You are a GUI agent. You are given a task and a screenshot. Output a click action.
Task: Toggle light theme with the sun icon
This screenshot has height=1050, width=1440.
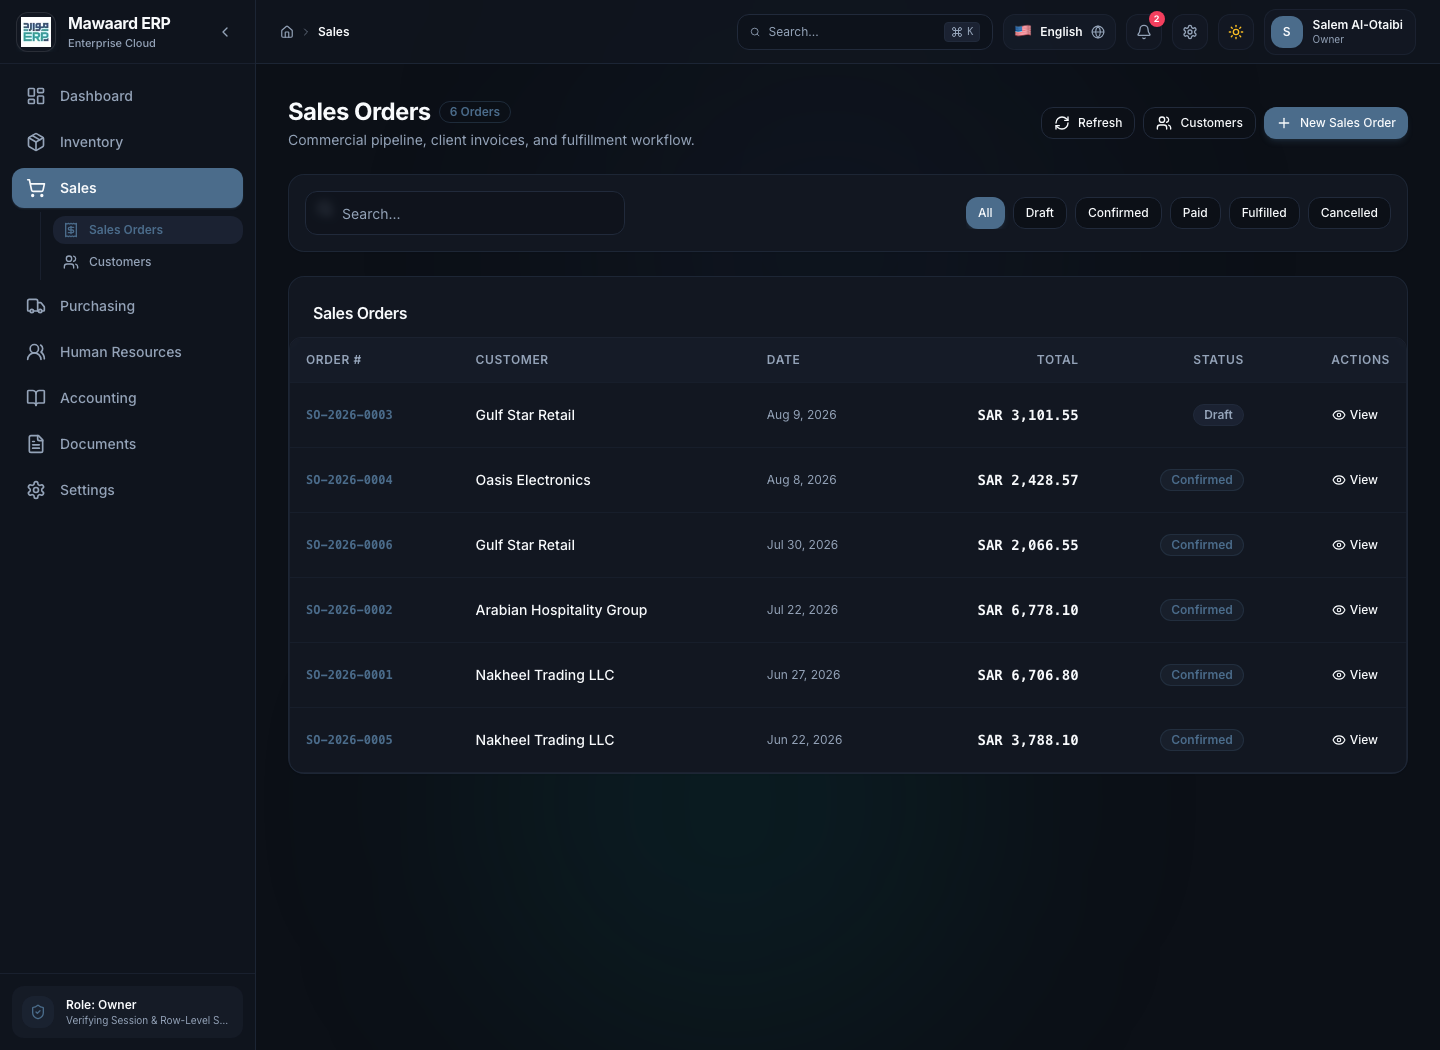1236,32
